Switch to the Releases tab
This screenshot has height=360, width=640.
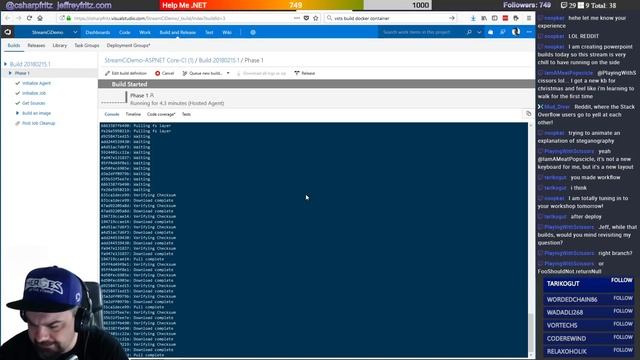[x=36, y=46]
